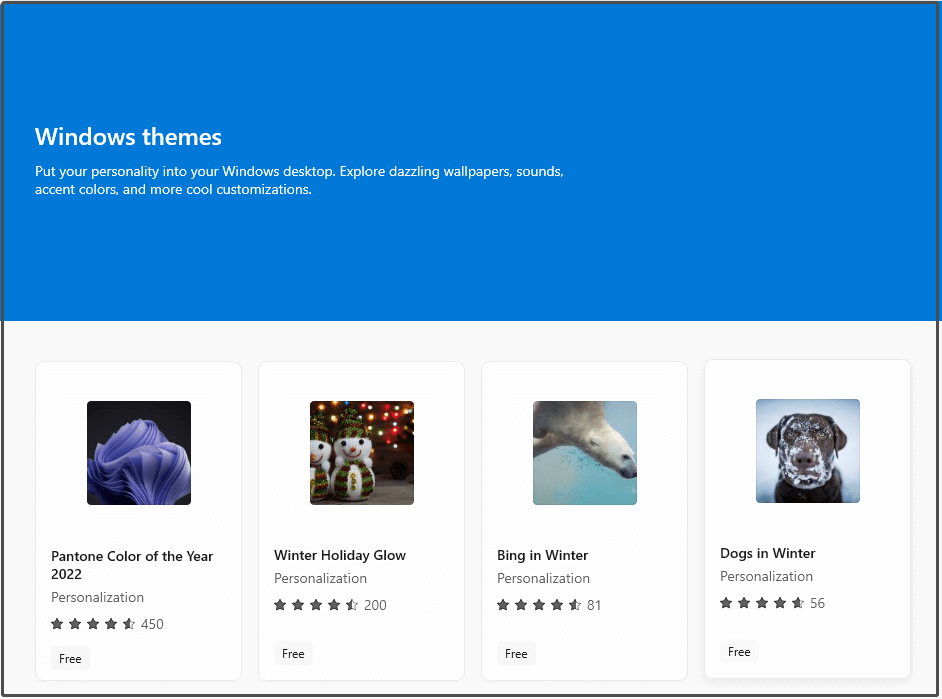
Task: Select the Bing in Winter polar bear image
Action: click(585, 453)
